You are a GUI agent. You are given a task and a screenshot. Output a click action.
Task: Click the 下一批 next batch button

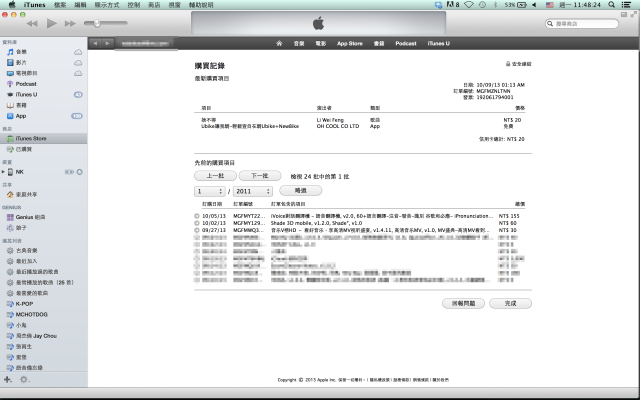(x=260, y=176)
